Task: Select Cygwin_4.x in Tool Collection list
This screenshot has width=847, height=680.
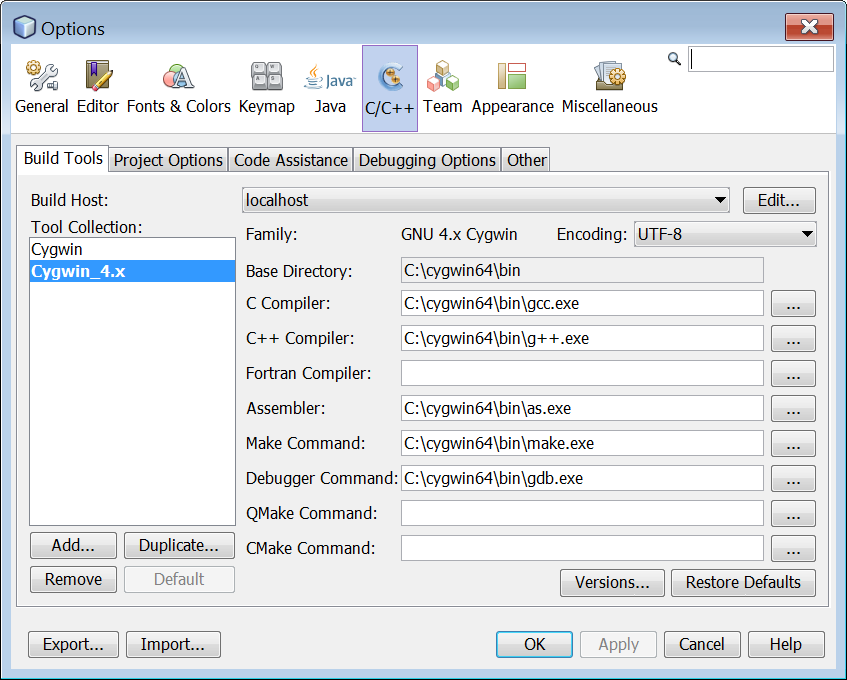Action: (x=132, y=271)
